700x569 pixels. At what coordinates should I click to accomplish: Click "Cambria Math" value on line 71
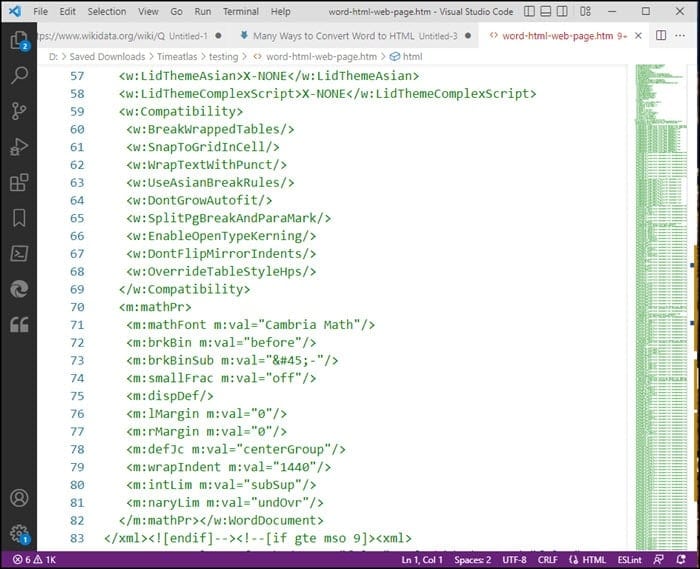(309, 325)
